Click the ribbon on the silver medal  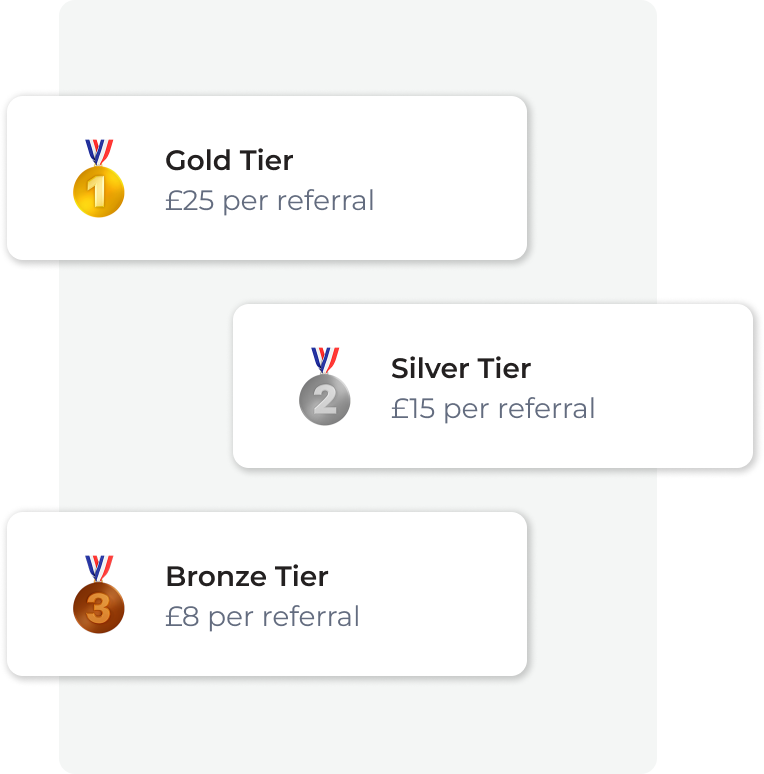tap(325, 360)
